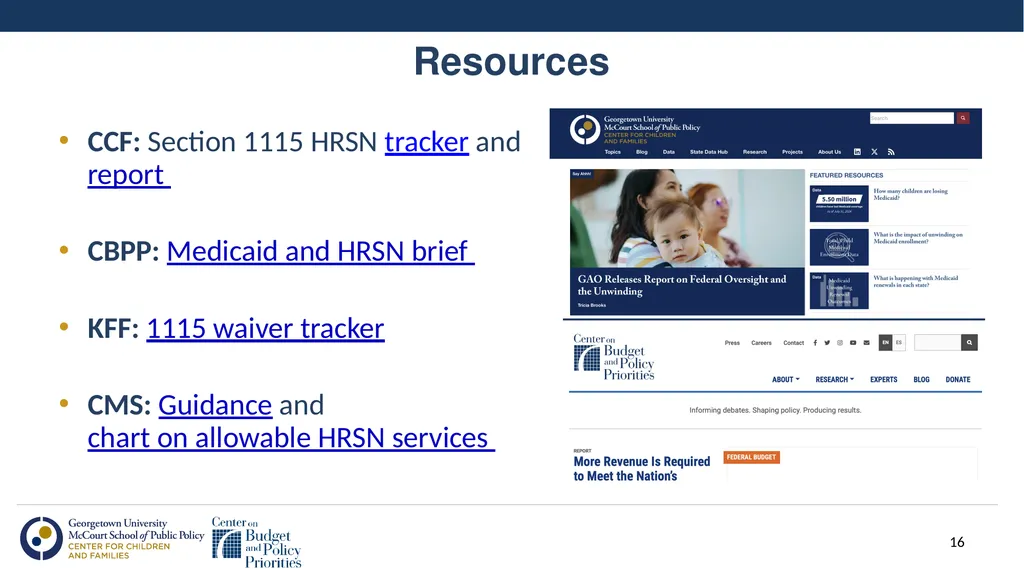
Task: Open 'More Revenue Is Required' report headline
Action: tap(641, 468)
